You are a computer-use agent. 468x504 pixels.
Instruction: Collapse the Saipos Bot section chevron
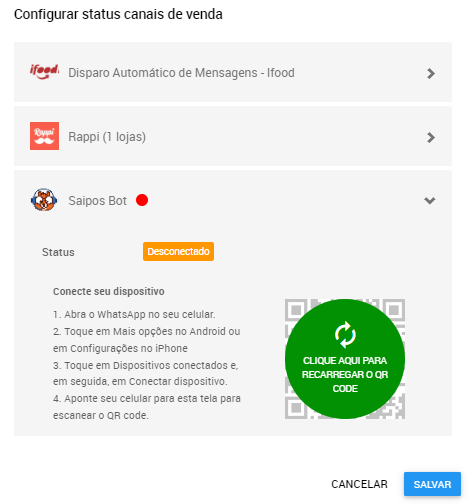coord(430,200)
